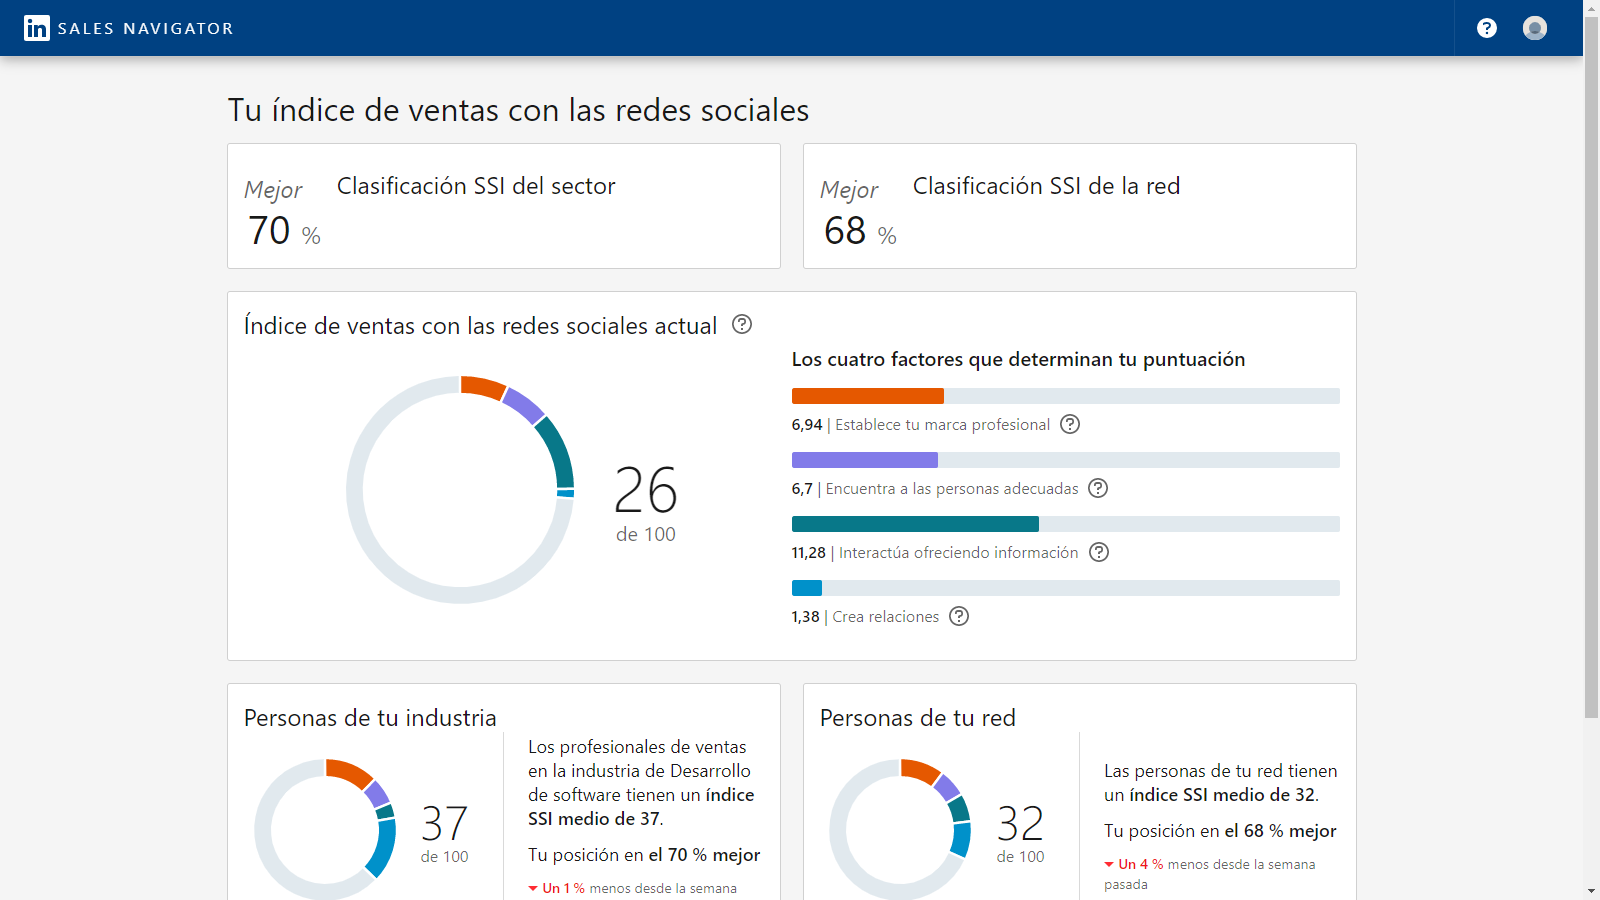Click the purple Encuentra personas progress bar
Viewport: 1600px width, 900px height.
(x=1066, y=460)
